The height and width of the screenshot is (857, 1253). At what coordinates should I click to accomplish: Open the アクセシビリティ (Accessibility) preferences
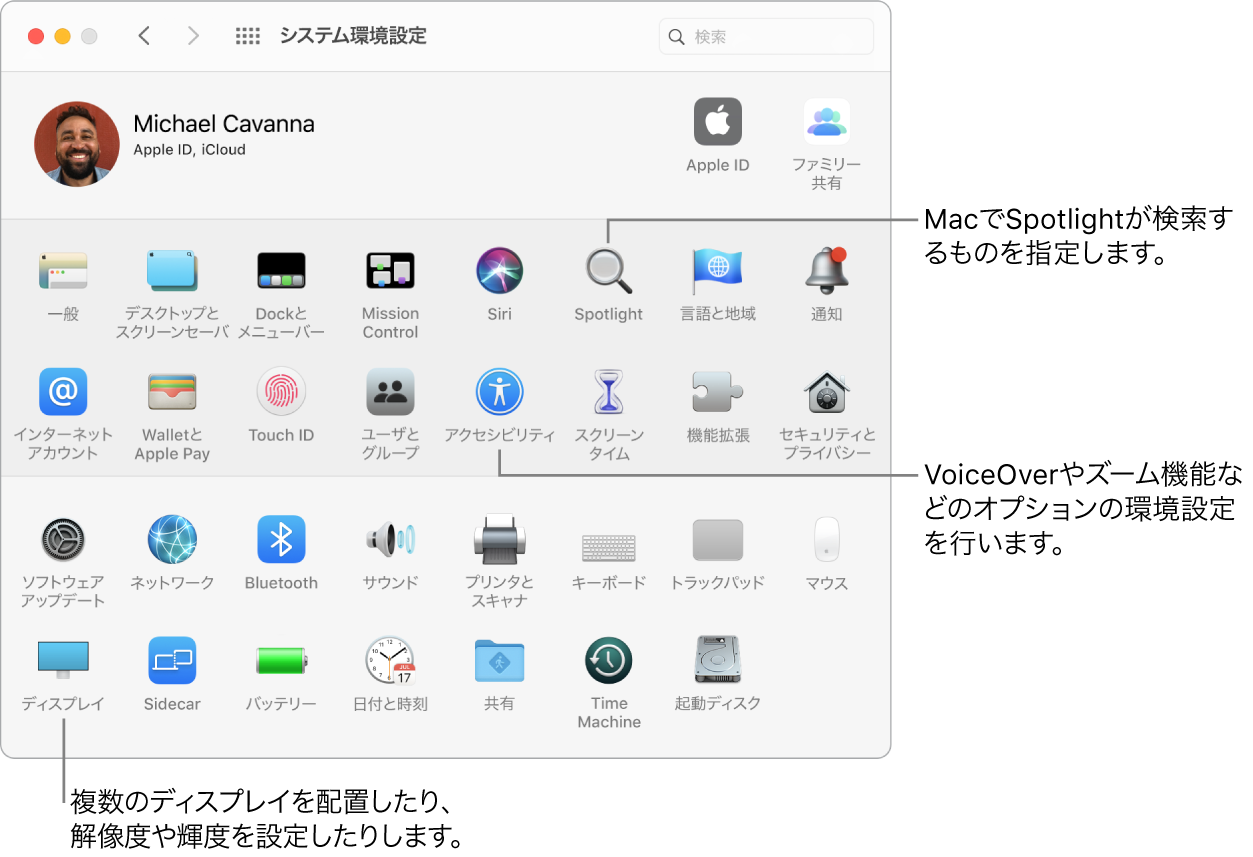499,392
